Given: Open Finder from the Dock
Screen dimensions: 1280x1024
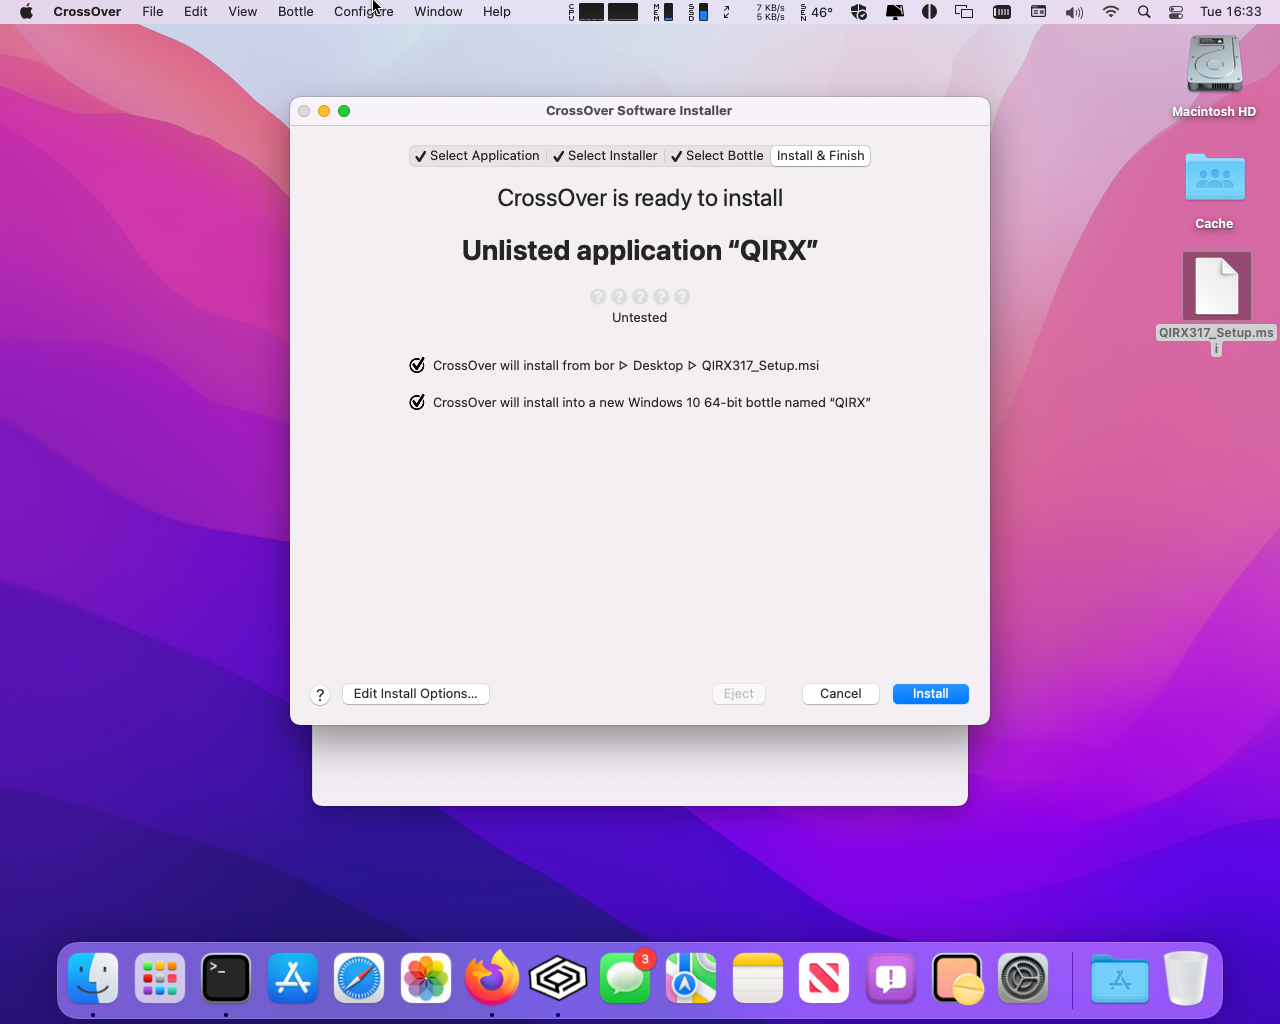Looking at the screenshot, I should [93, 977].
